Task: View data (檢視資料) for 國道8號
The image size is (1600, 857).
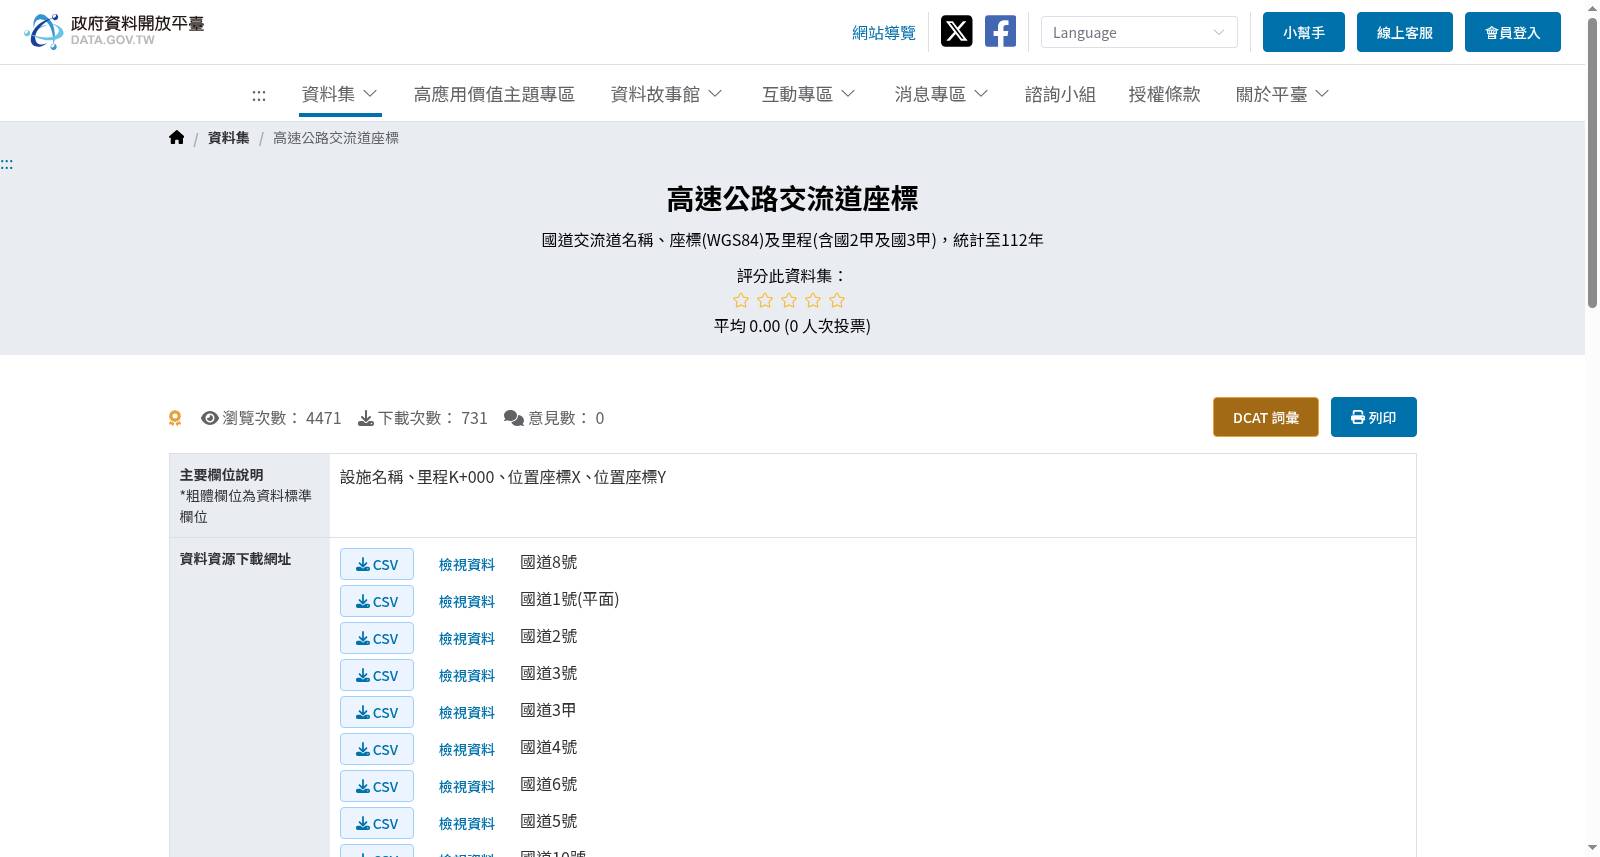Action: [467, 565]
